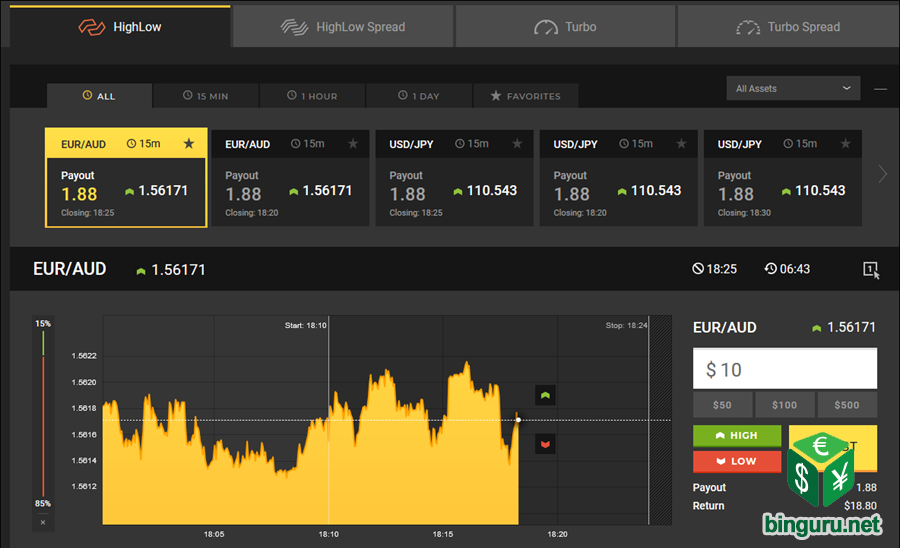
Task: Click the 18:25 closing time icon
Action: (698, 269)
